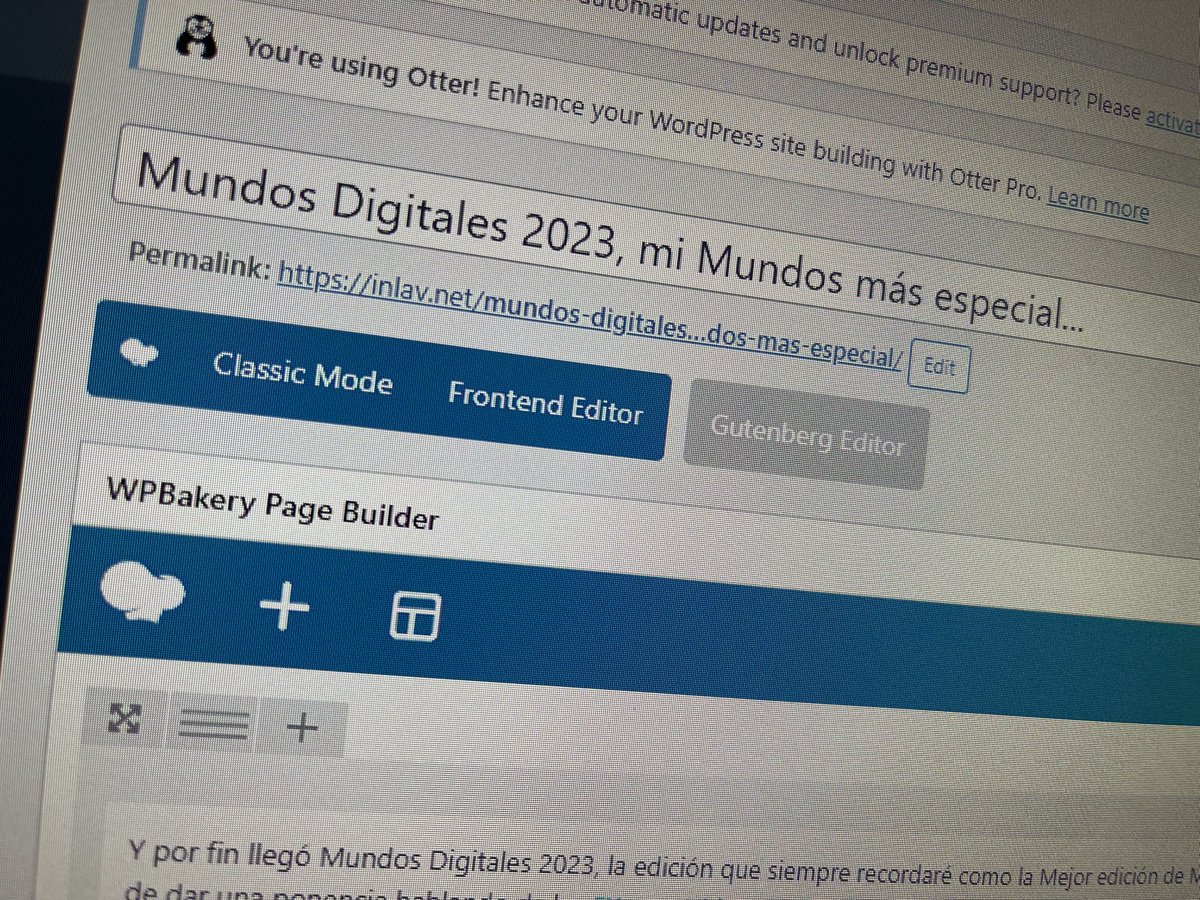Switch to Classic Mode
1200x900 pixels.
point(302,373)
